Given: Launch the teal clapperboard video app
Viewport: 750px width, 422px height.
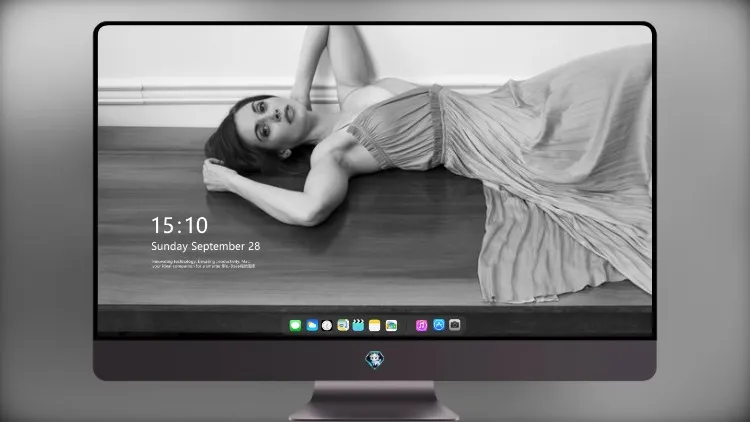Looking at the screenshot, I should coord(358,325).
